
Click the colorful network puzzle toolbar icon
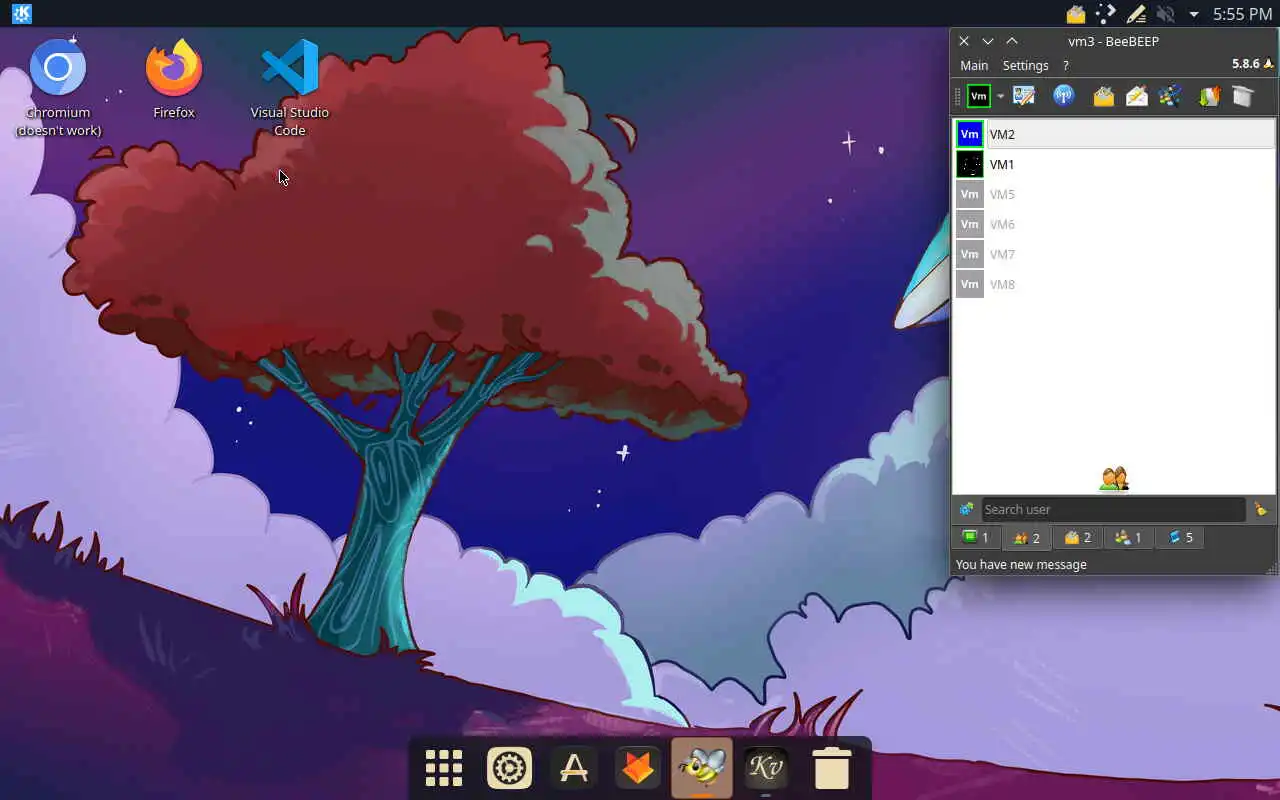click(x=1170, y=96)
